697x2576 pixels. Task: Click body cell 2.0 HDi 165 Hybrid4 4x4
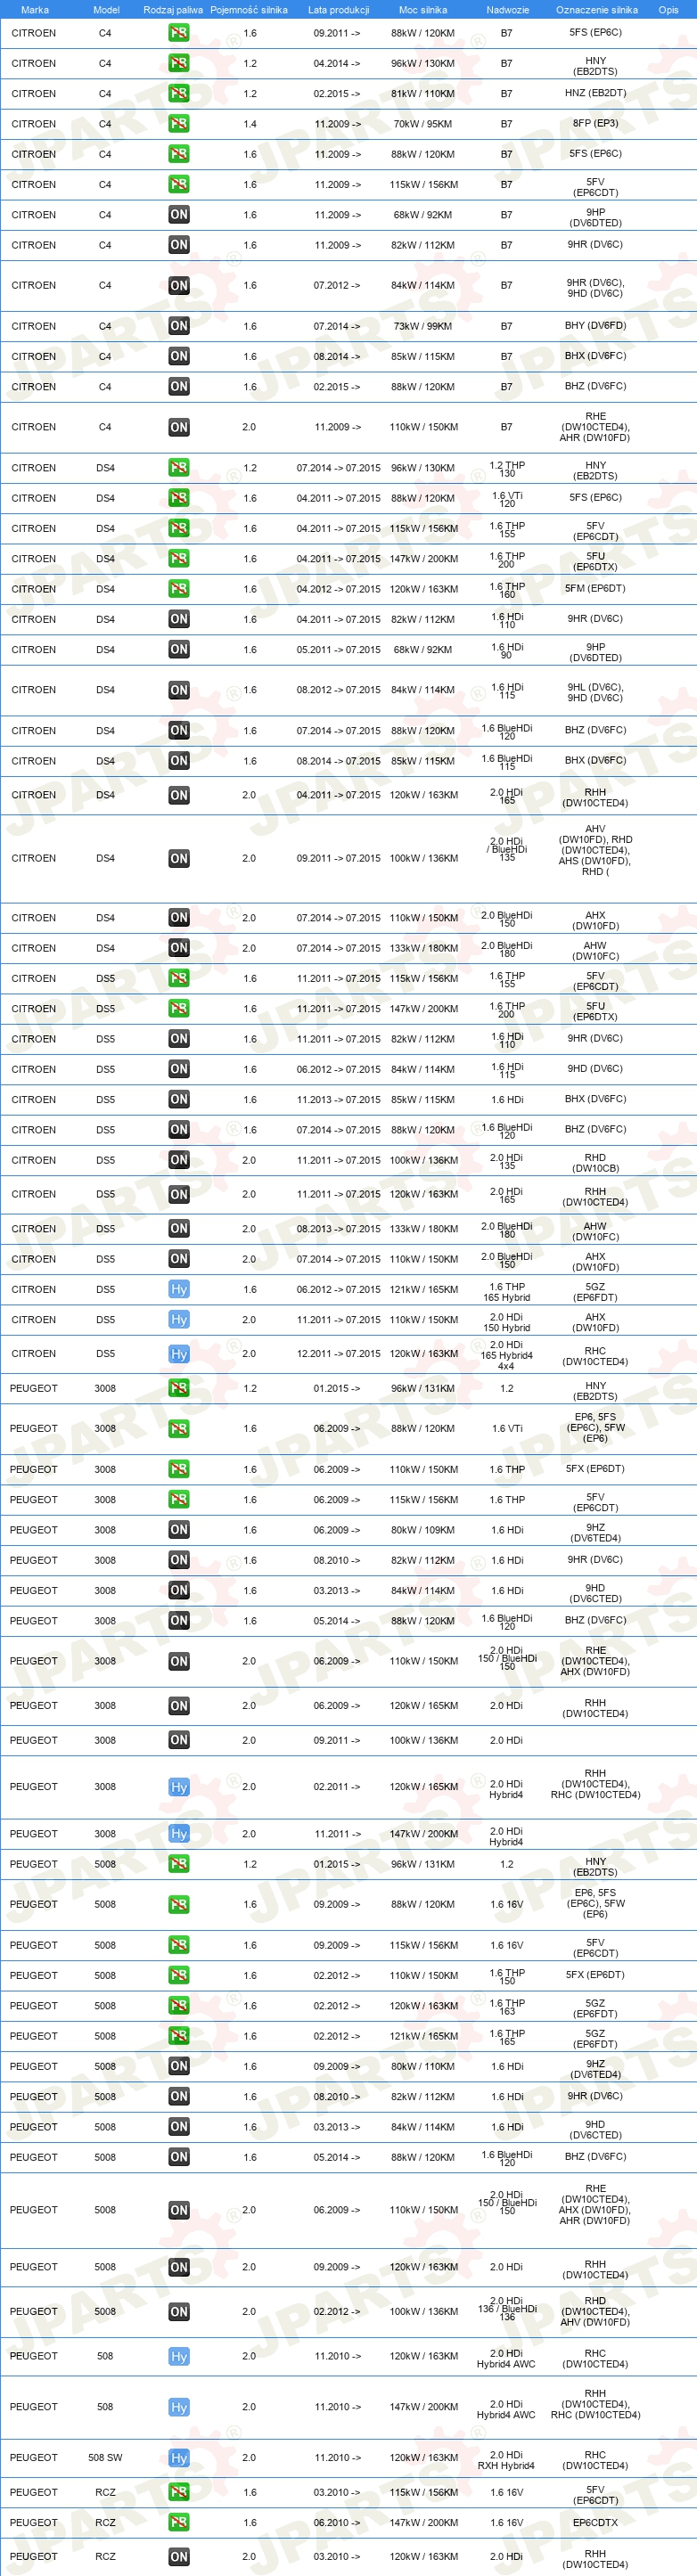(x=507, y=1355)
